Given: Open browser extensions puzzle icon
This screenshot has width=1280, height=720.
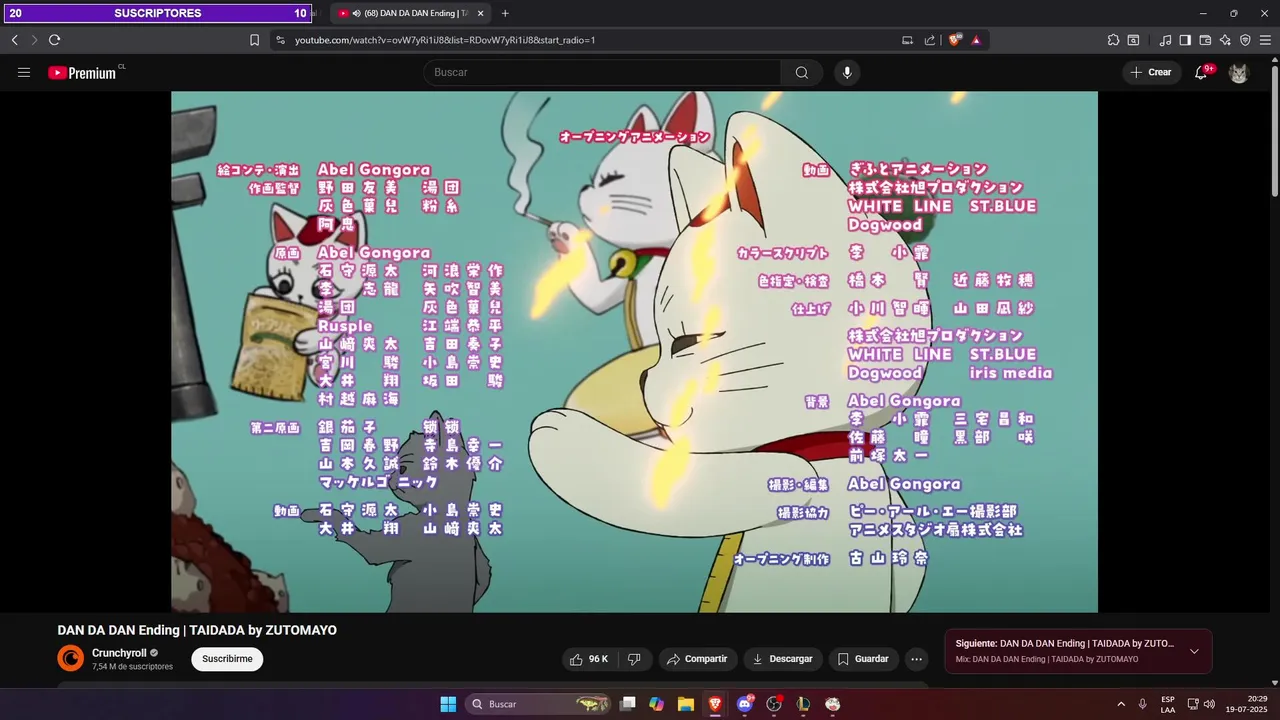Looking at the screenshot, I should [x=1113, y=40].
